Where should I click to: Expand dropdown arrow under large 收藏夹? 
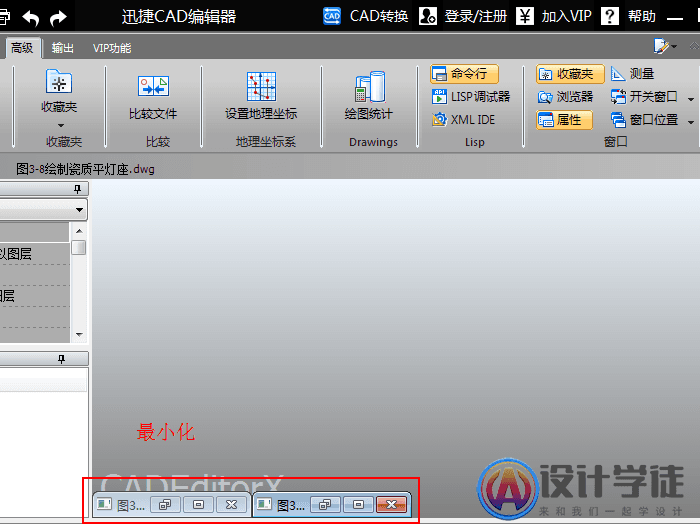61,125
